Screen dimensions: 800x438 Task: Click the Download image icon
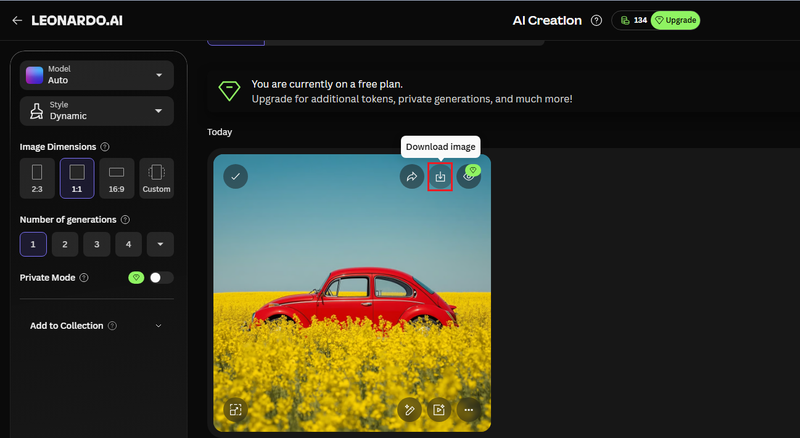tap(440, 177)
